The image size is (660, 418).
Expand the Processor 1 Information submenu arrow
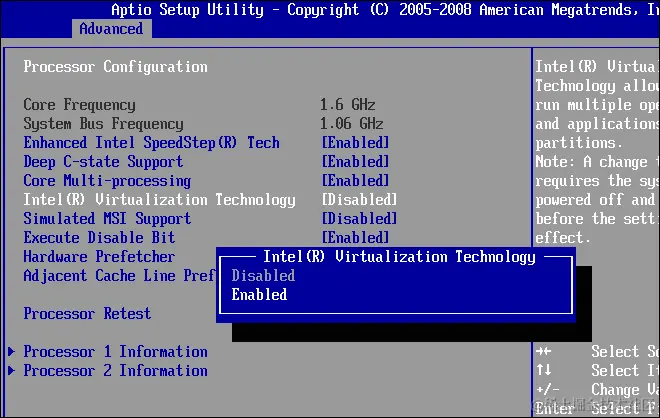[x=12, y=351]
